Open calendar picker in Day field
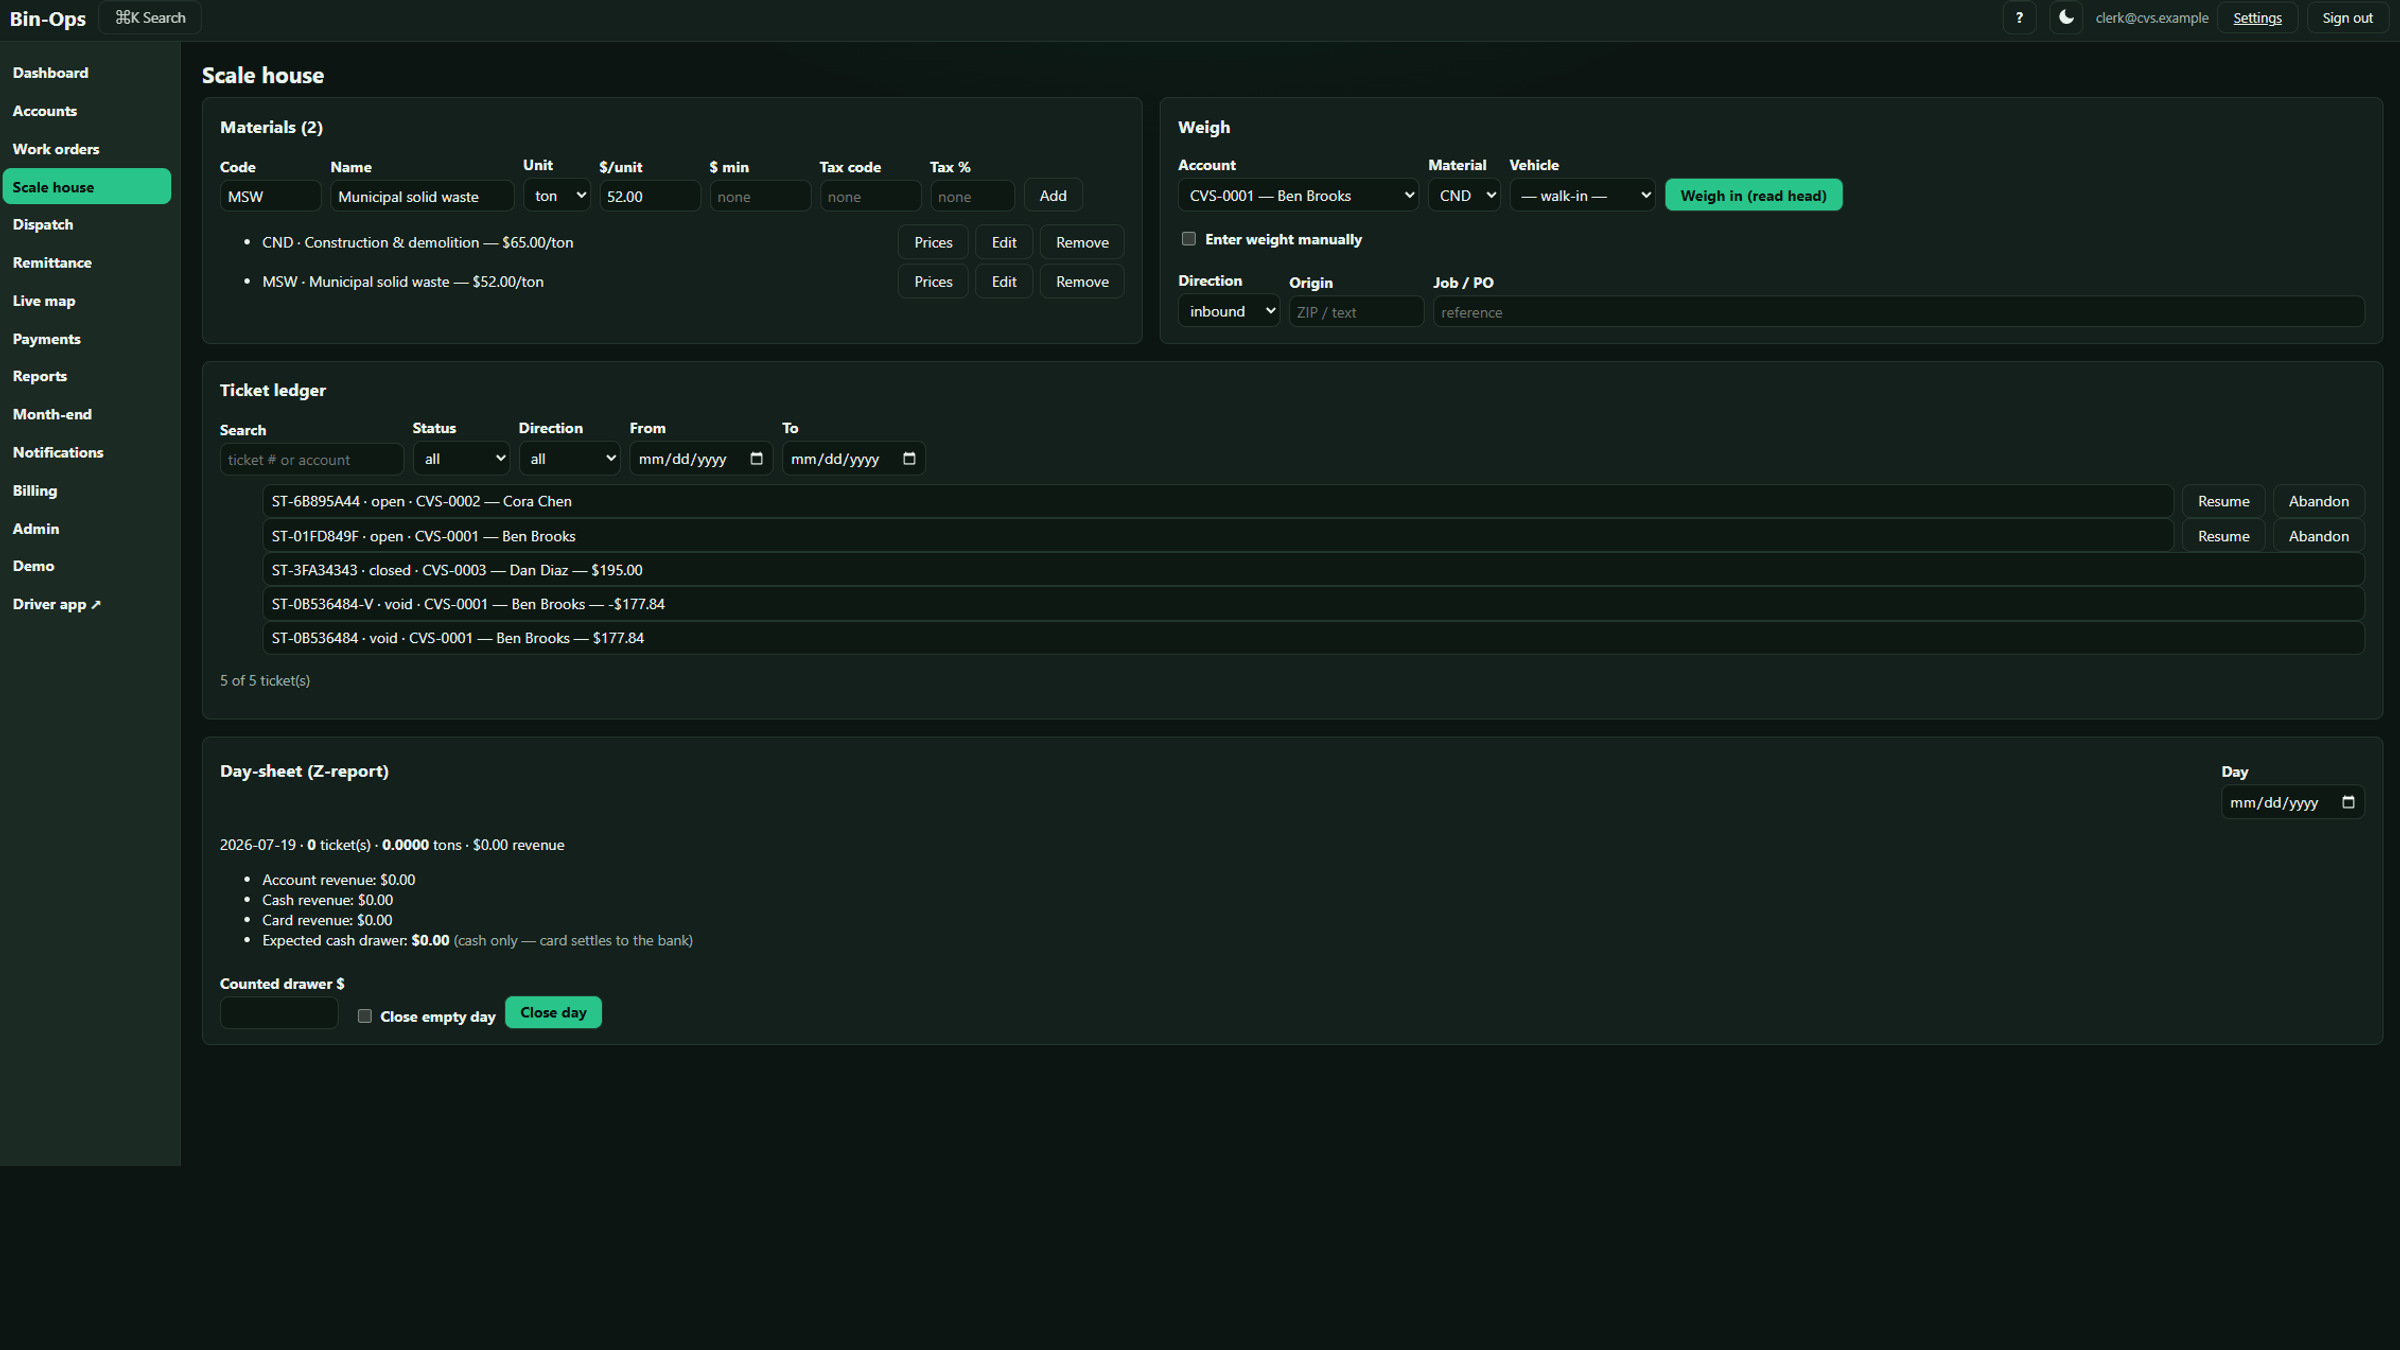The image size is (2400, 1350). (x=2348, y=803)
